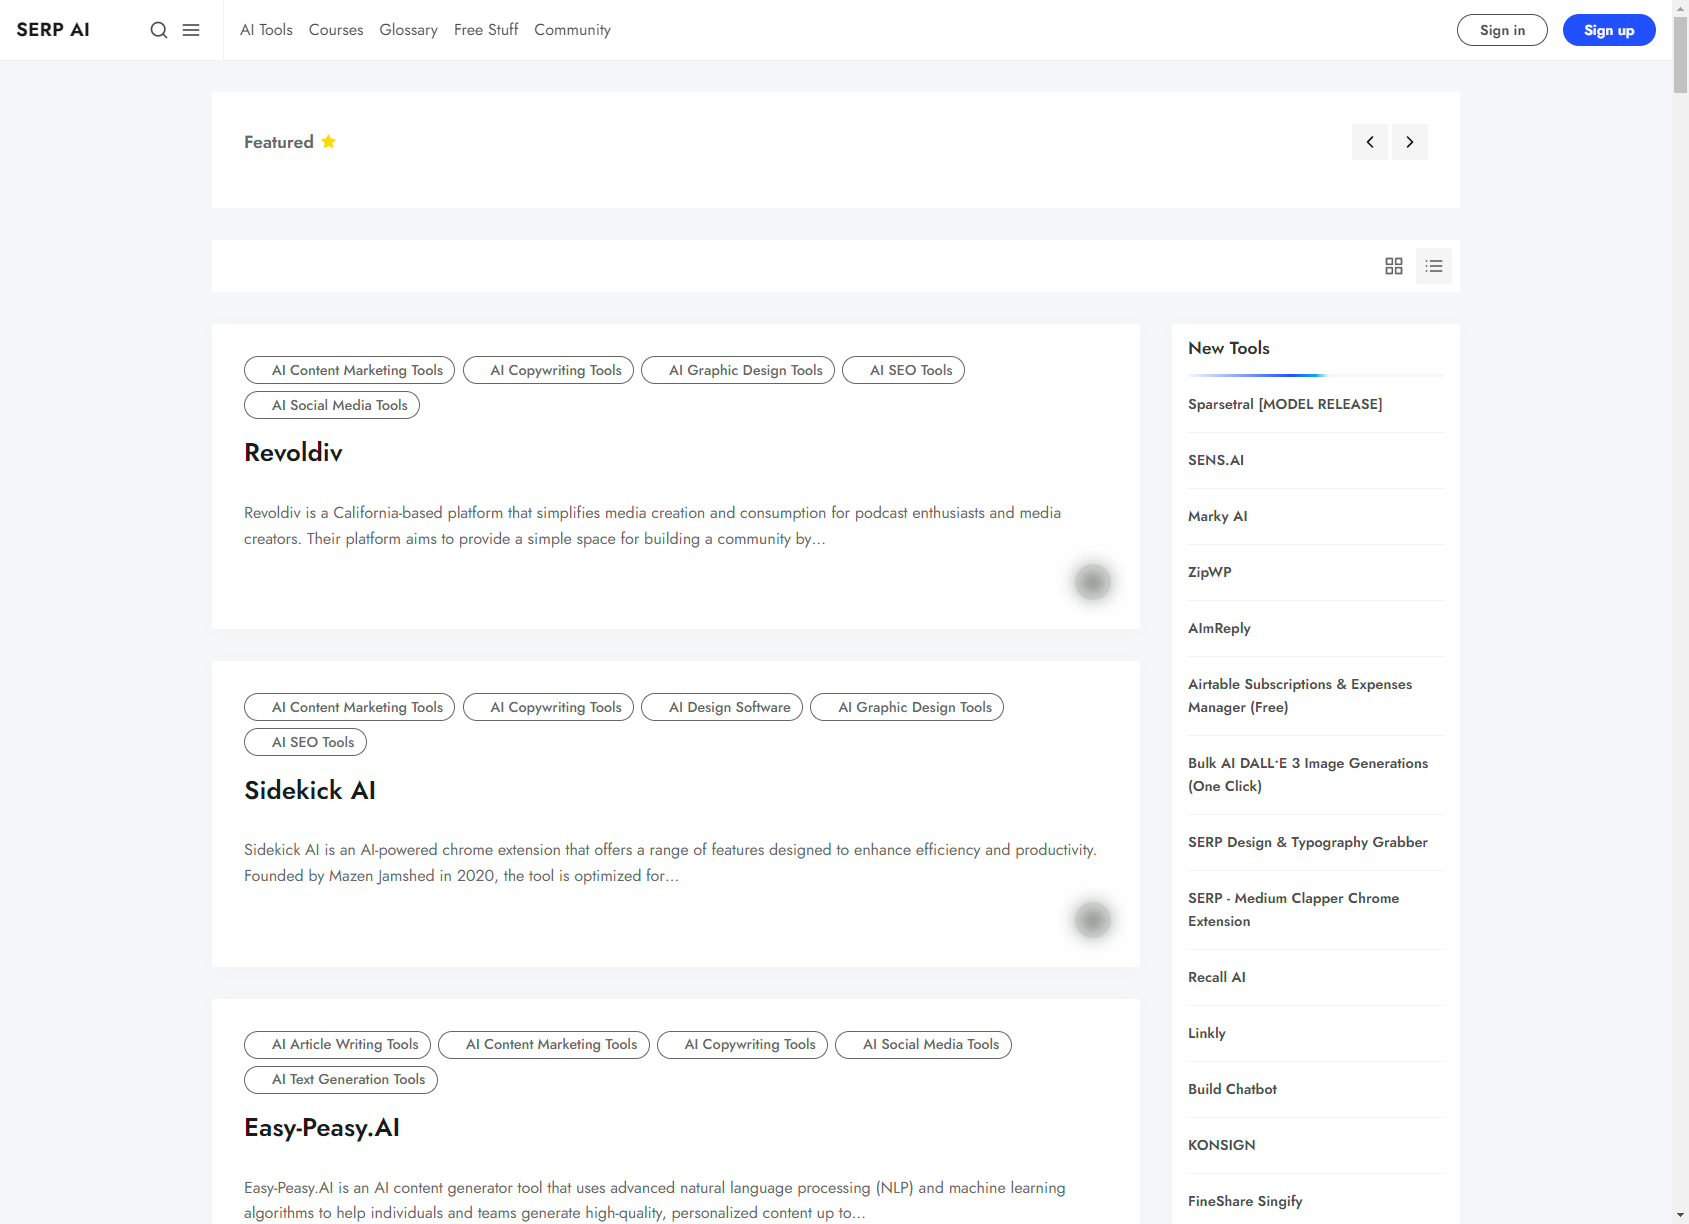Open the AI Tools menu
The width and height of the screenshot is (1689, 1224).
click(266, 30)
